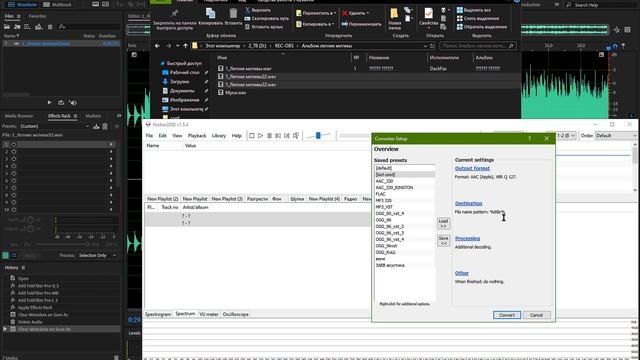This screenshot has height=360, width=640.
Task: Click Save << button in Converter Setup
Action: [x=443, y=241]
